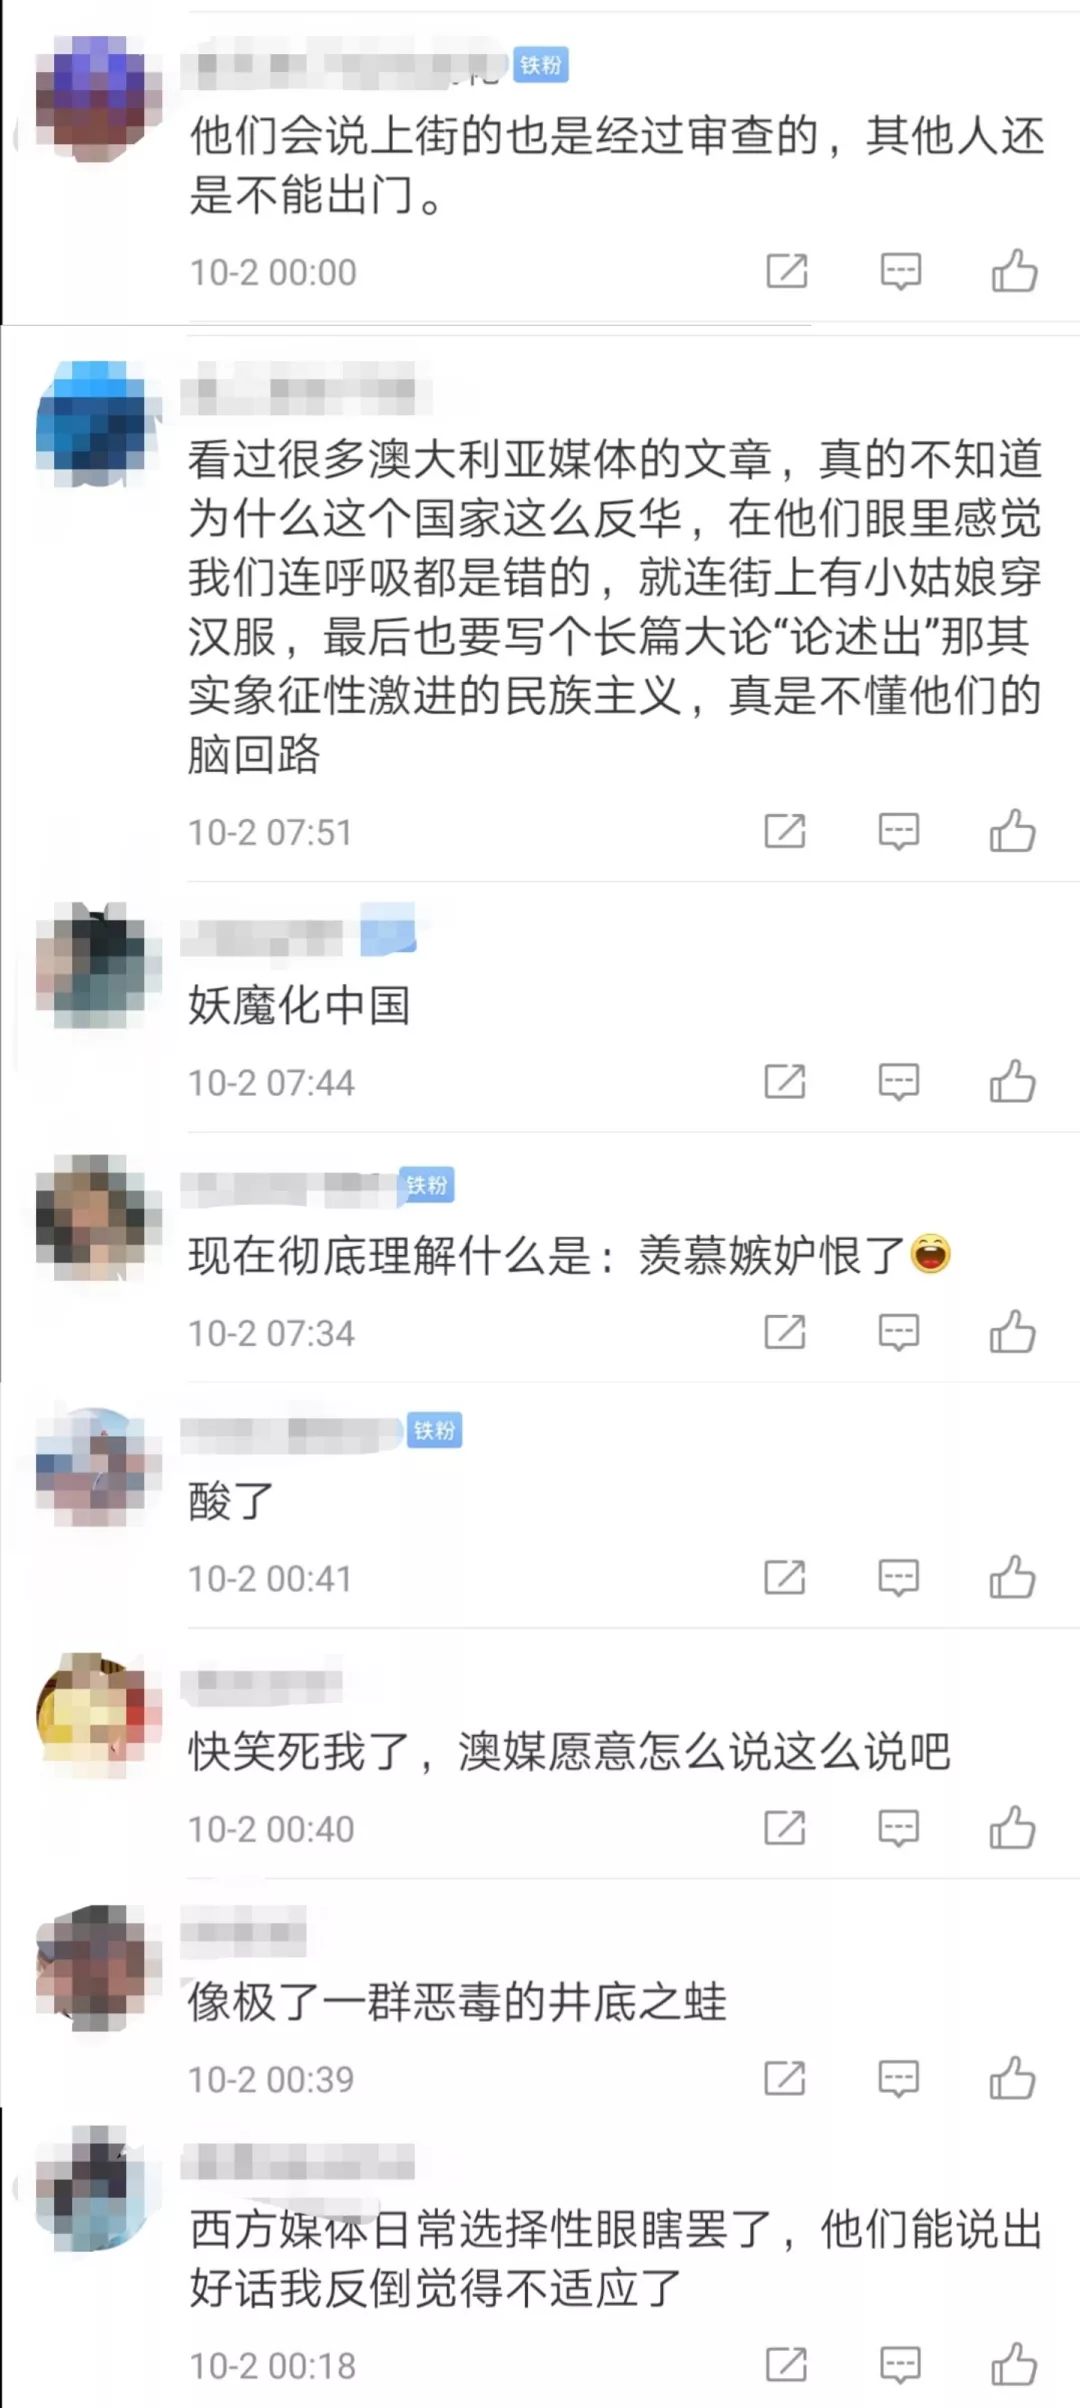Reply to the comment posted at 10-2 07:51
The width and height of the screenshot is (1080, 2408).
point(898,831)
